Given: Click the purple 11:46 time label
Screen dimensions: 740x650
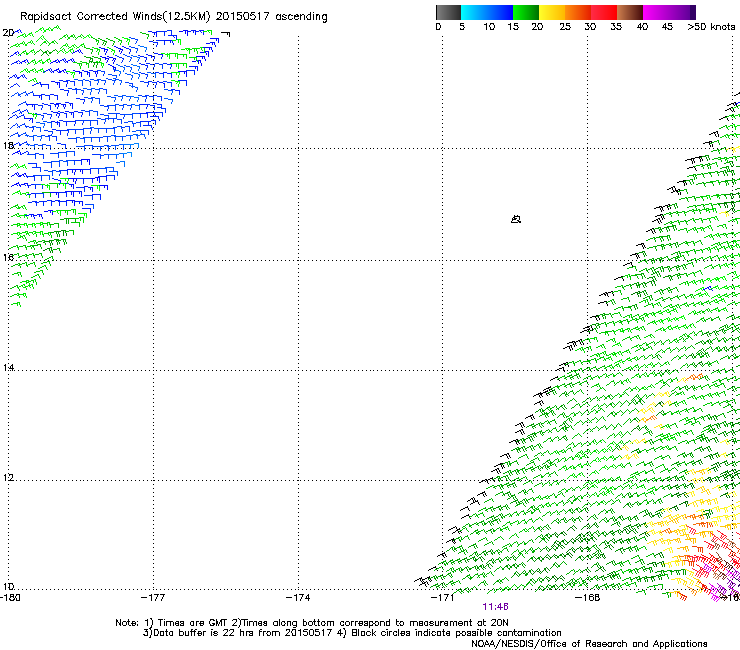Looking at the screenshot, I should tap(495, 607).
